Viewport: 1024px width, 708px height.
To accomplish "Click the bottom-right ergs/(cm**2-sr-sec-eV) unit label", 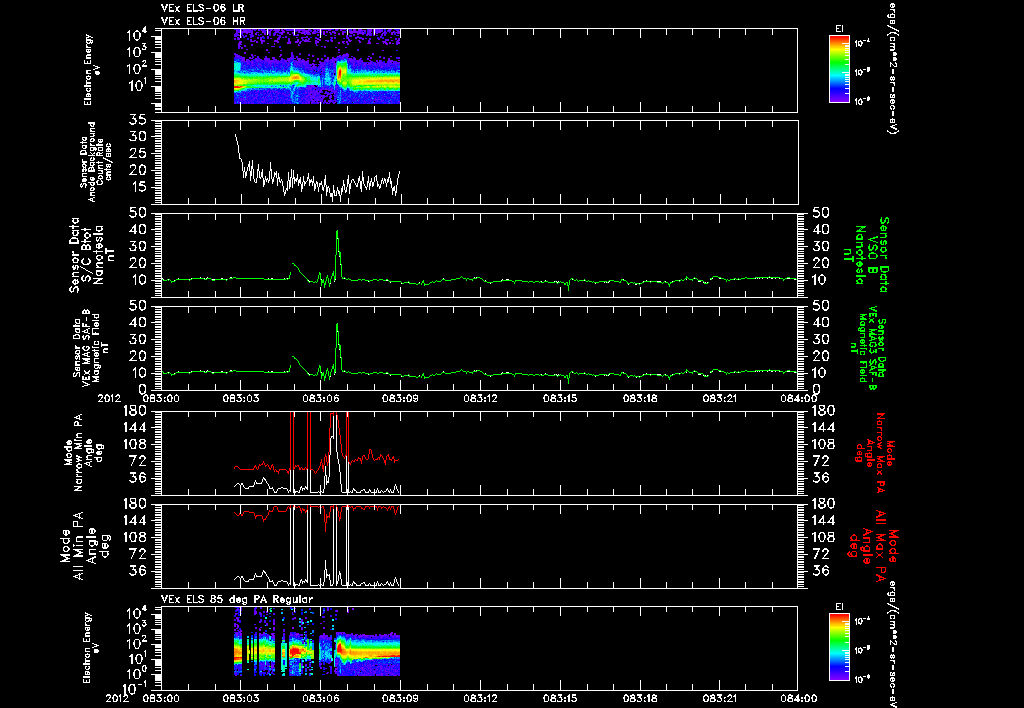I will click(891, 645).
